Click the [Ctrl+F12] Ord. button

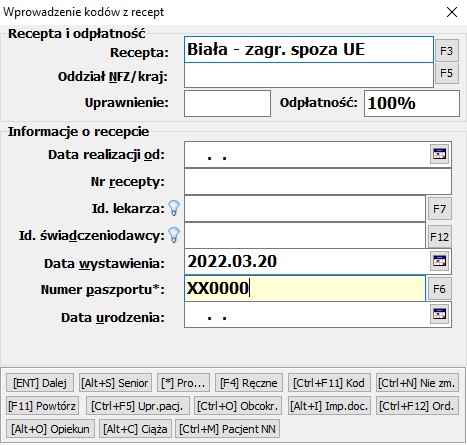point(417,406)
